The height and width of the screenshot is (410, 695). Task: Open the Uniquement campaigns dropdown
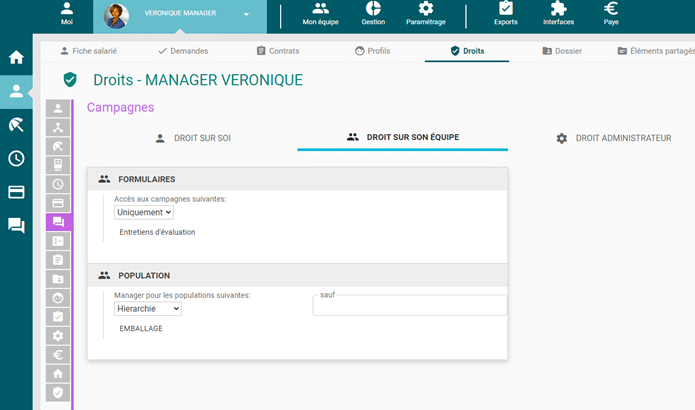point(144,212)
